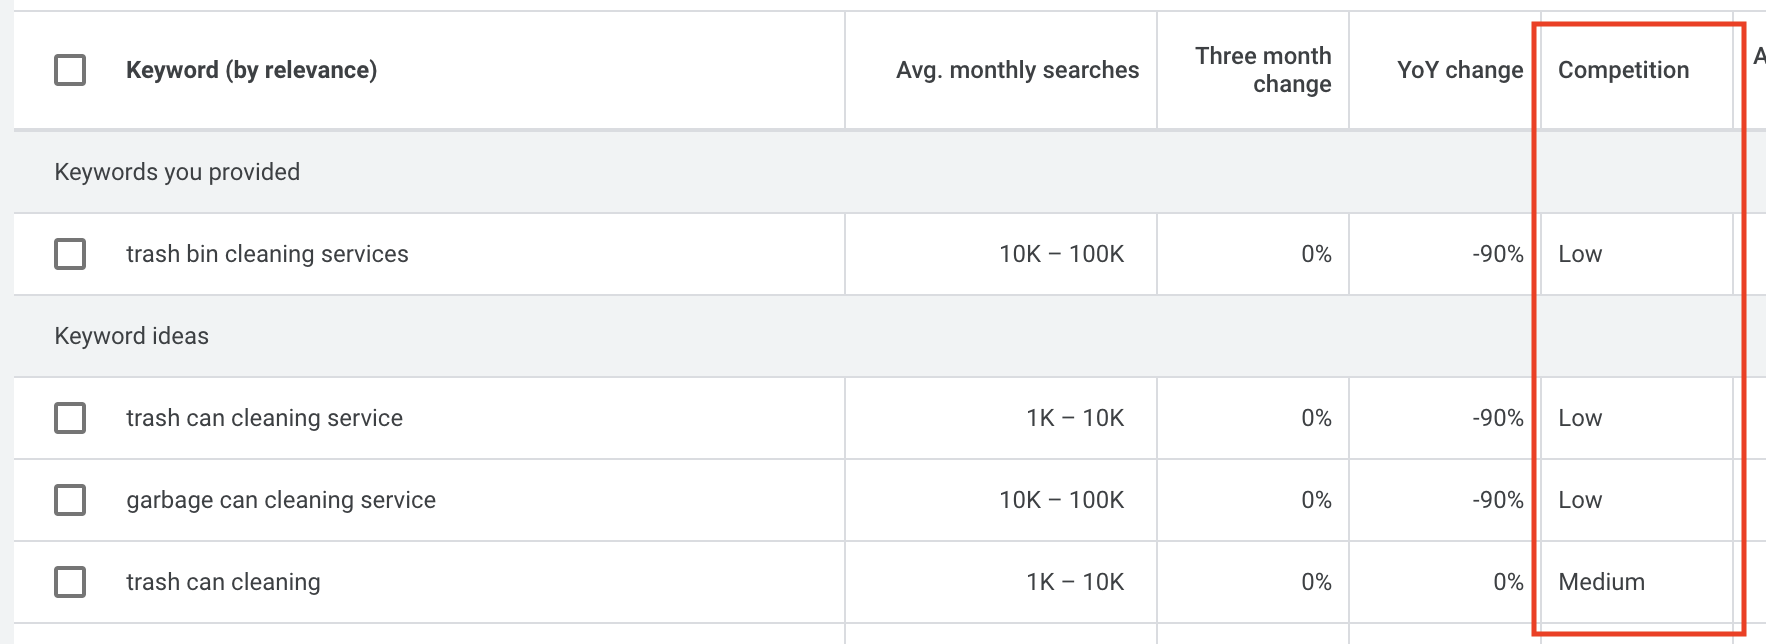The image size is (1766, 644).
Task: Select the 'trash can cleaning service' keyword
Action: 264,418
